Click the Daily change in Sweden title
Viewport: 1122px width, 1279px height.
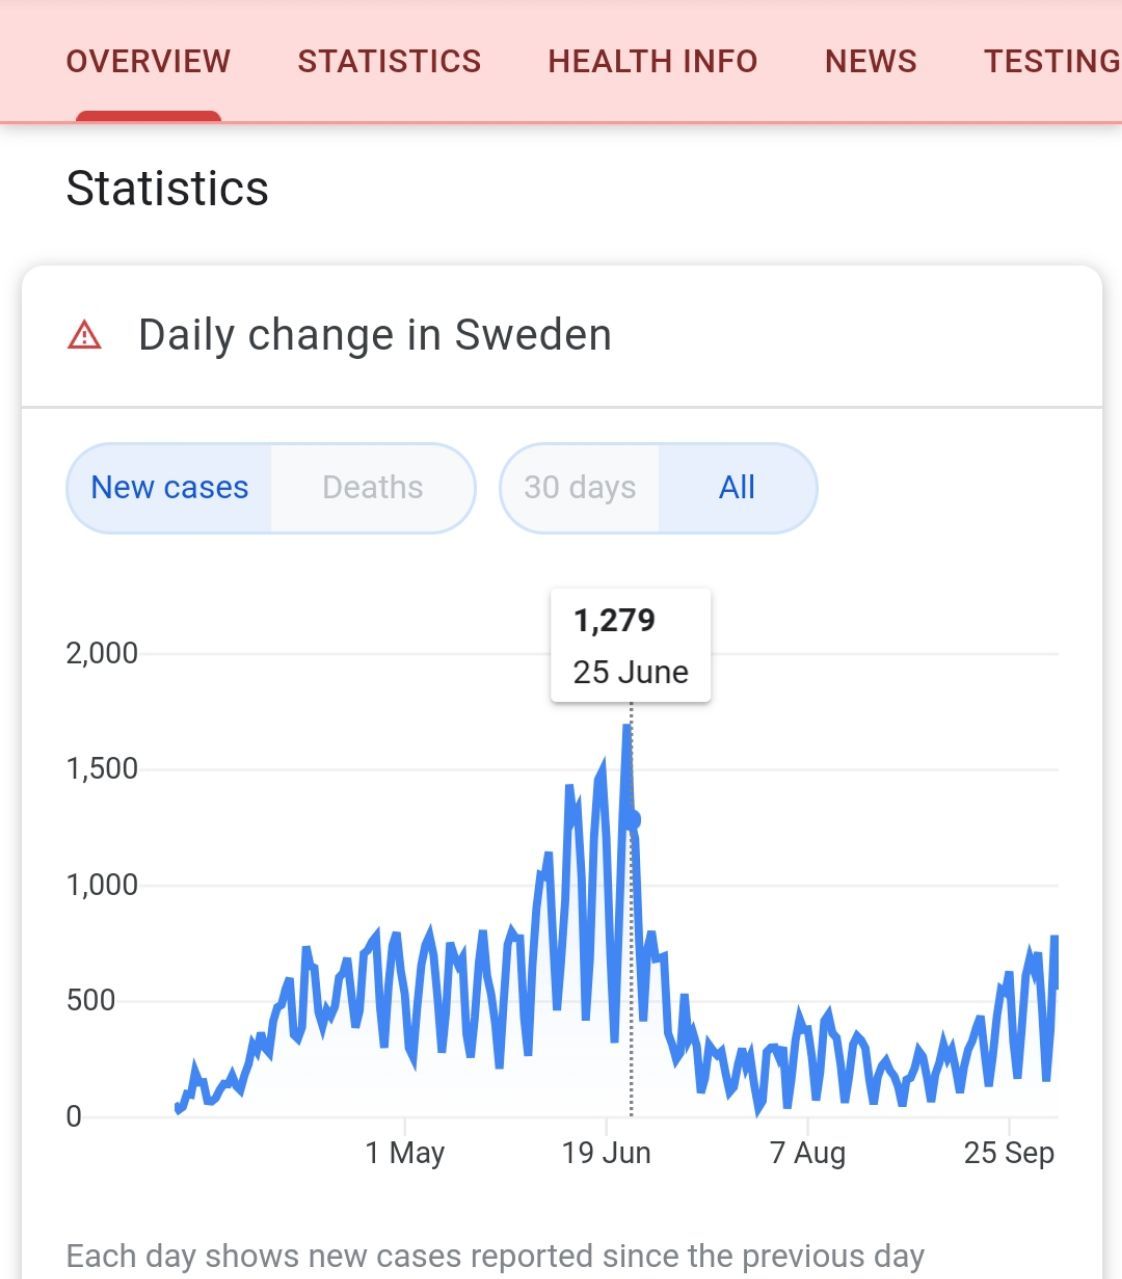(374, 335)
